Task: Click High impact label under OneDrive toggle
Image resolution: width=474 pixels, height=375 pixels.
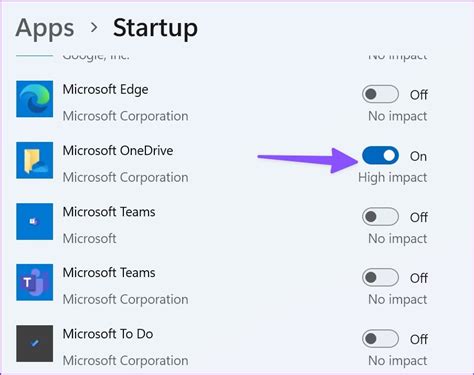Action: 393,178
